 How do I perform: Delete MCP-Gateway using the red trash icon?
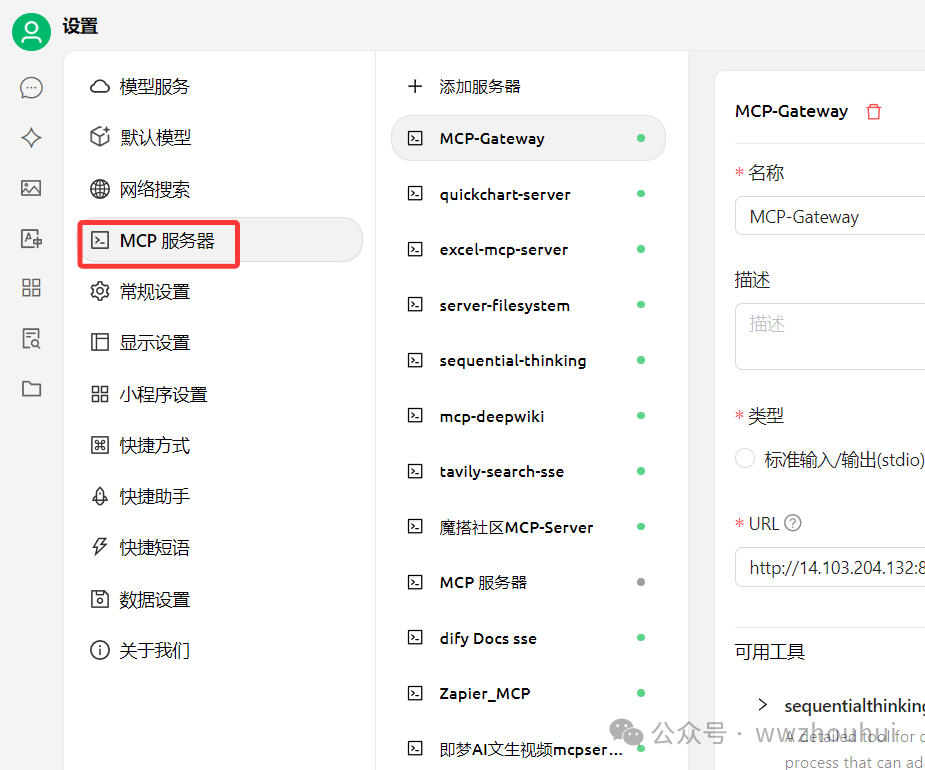[874, 112]
